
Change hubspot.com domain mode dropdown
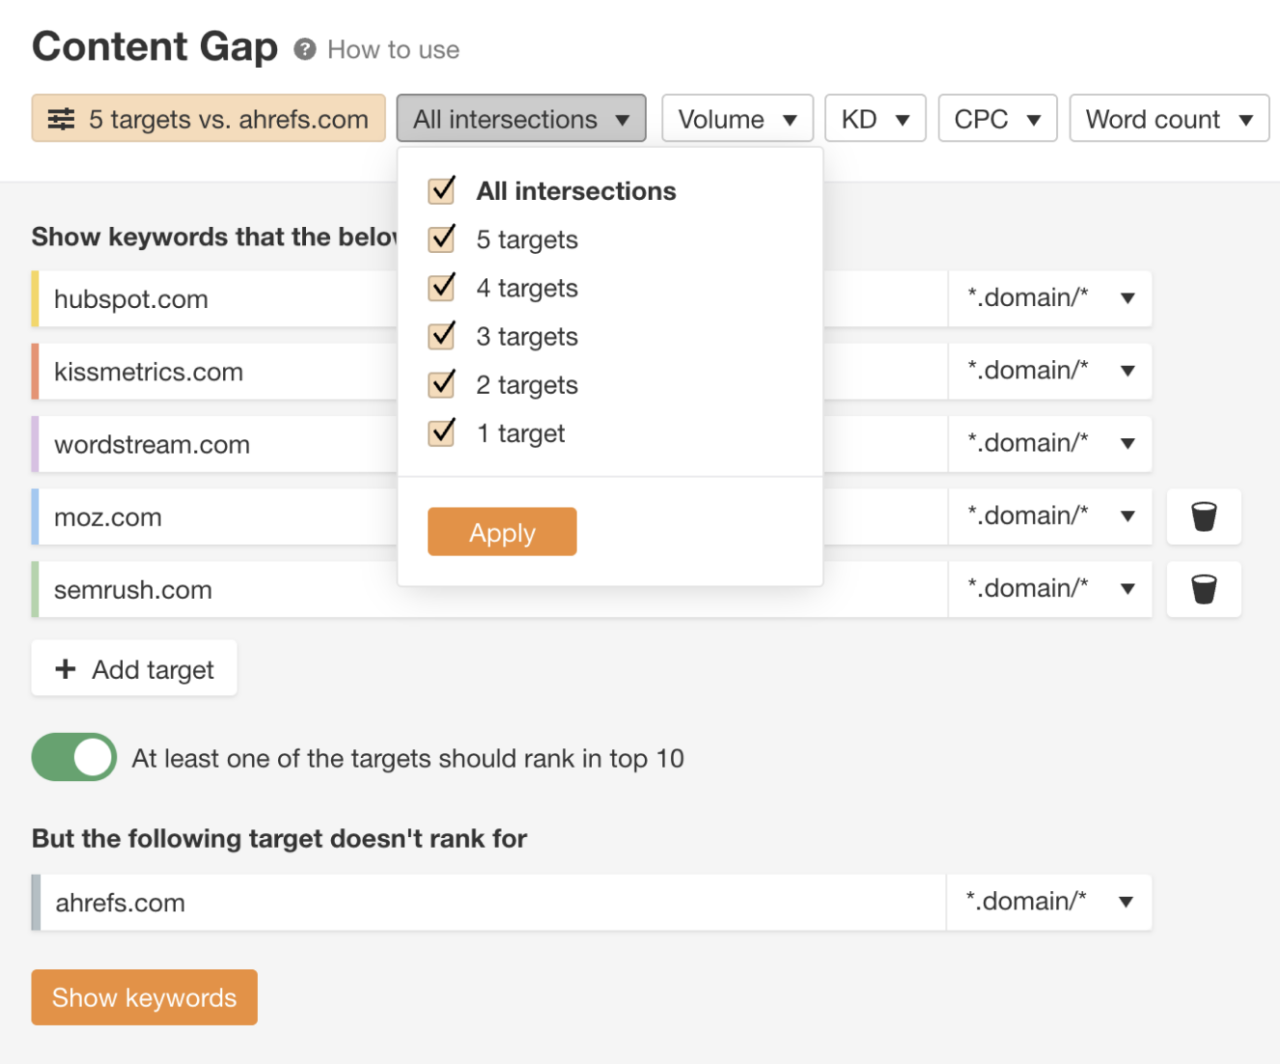[1050, 298]
